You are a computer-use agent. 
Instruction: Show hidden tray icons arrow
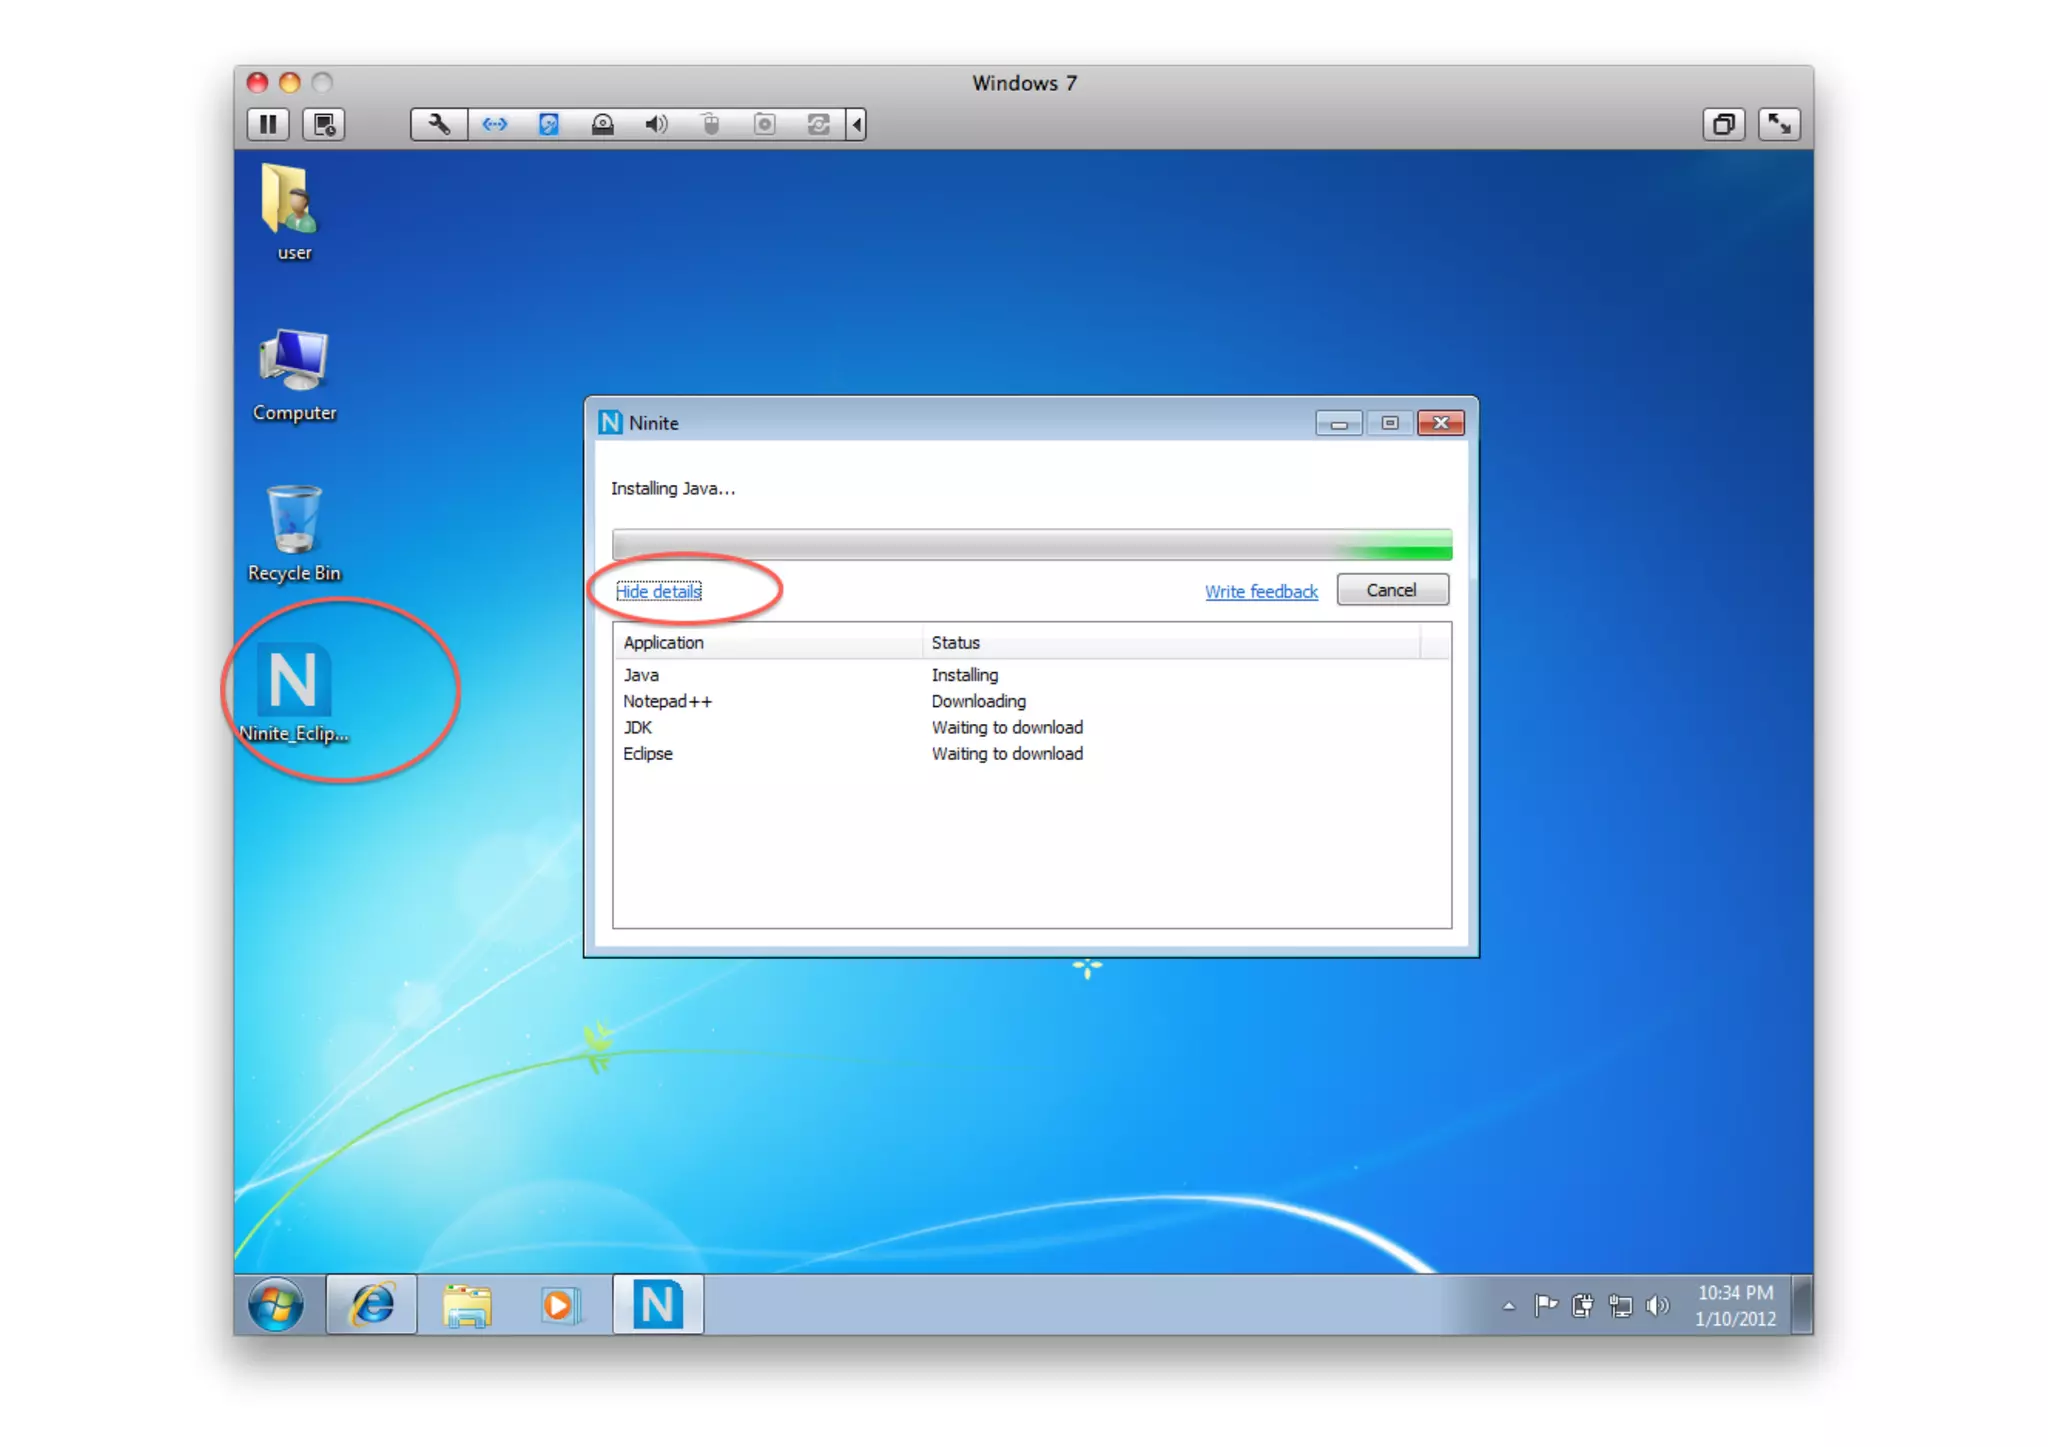click(x=1509, y=1305)
